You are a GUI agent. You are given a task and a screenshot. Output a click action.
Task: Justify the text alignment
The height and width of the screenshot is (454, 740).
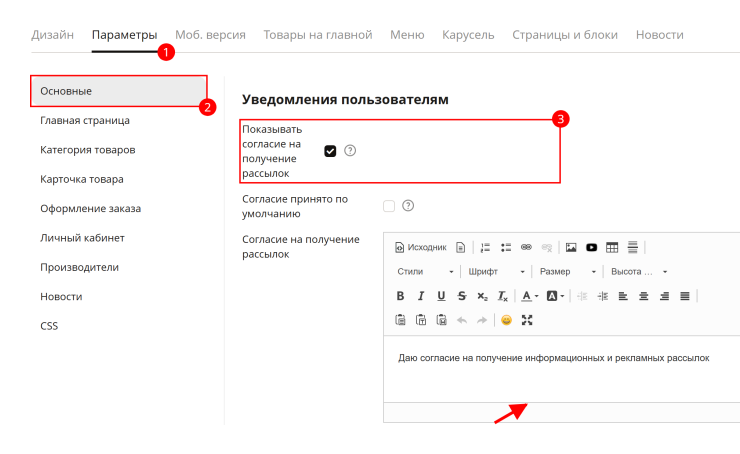(x=685, y=296)
